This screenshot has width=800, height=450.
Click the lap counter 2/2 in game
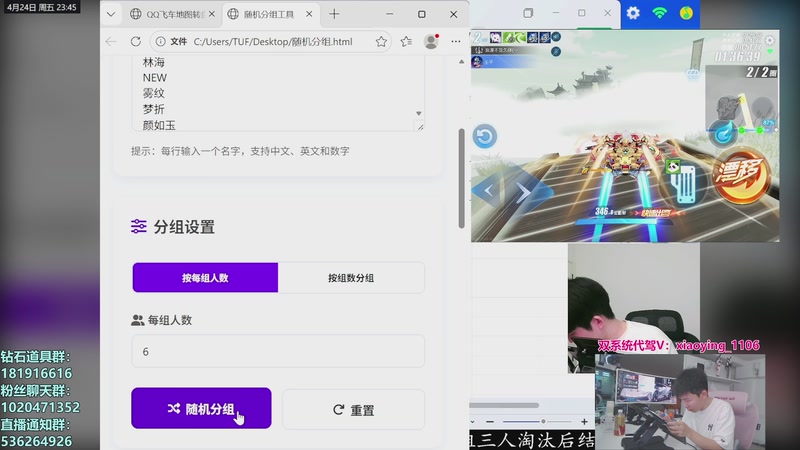click(760, 72)
